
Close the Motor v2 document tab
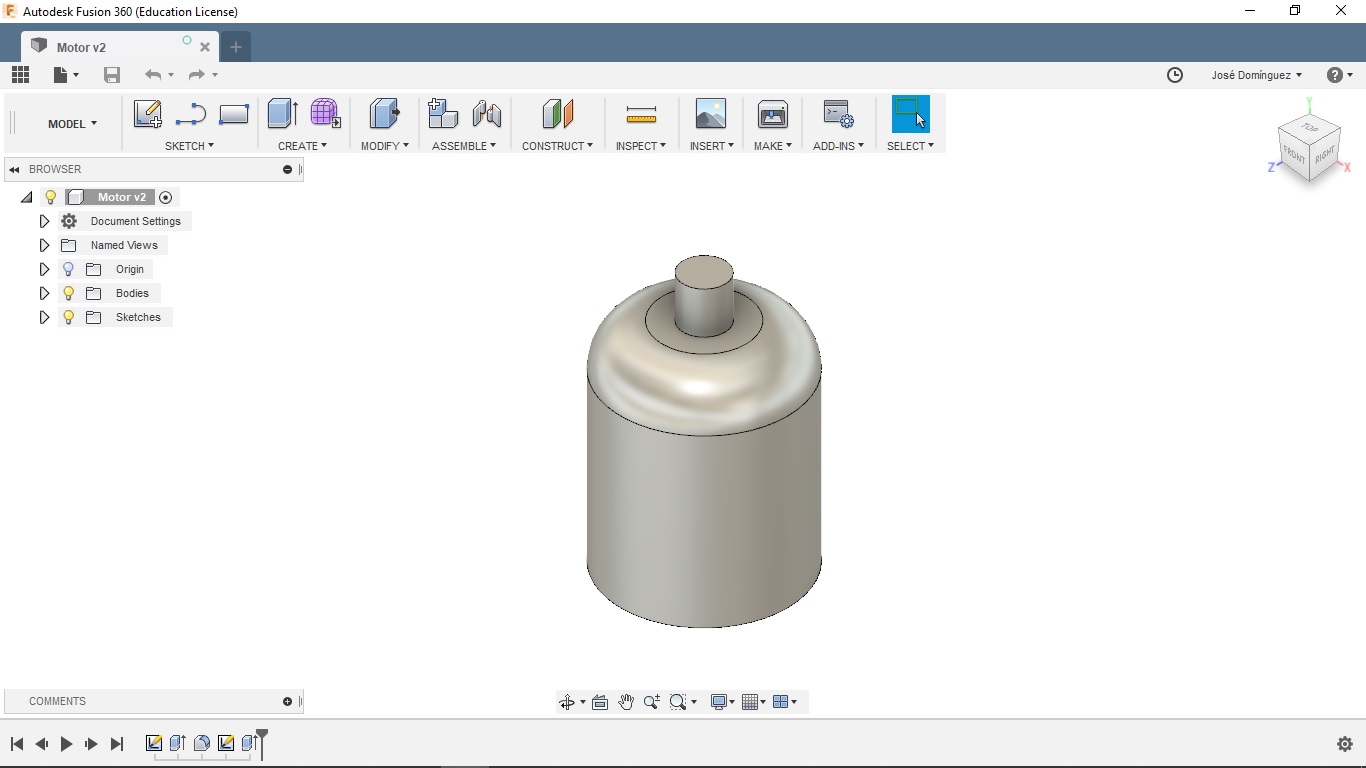pos(205,47)
